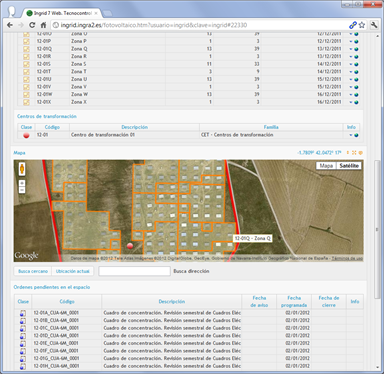Expand dropdown arrow for Zona W row
The height and width of the screenshot is (374, 384).
tap(351, 94)
